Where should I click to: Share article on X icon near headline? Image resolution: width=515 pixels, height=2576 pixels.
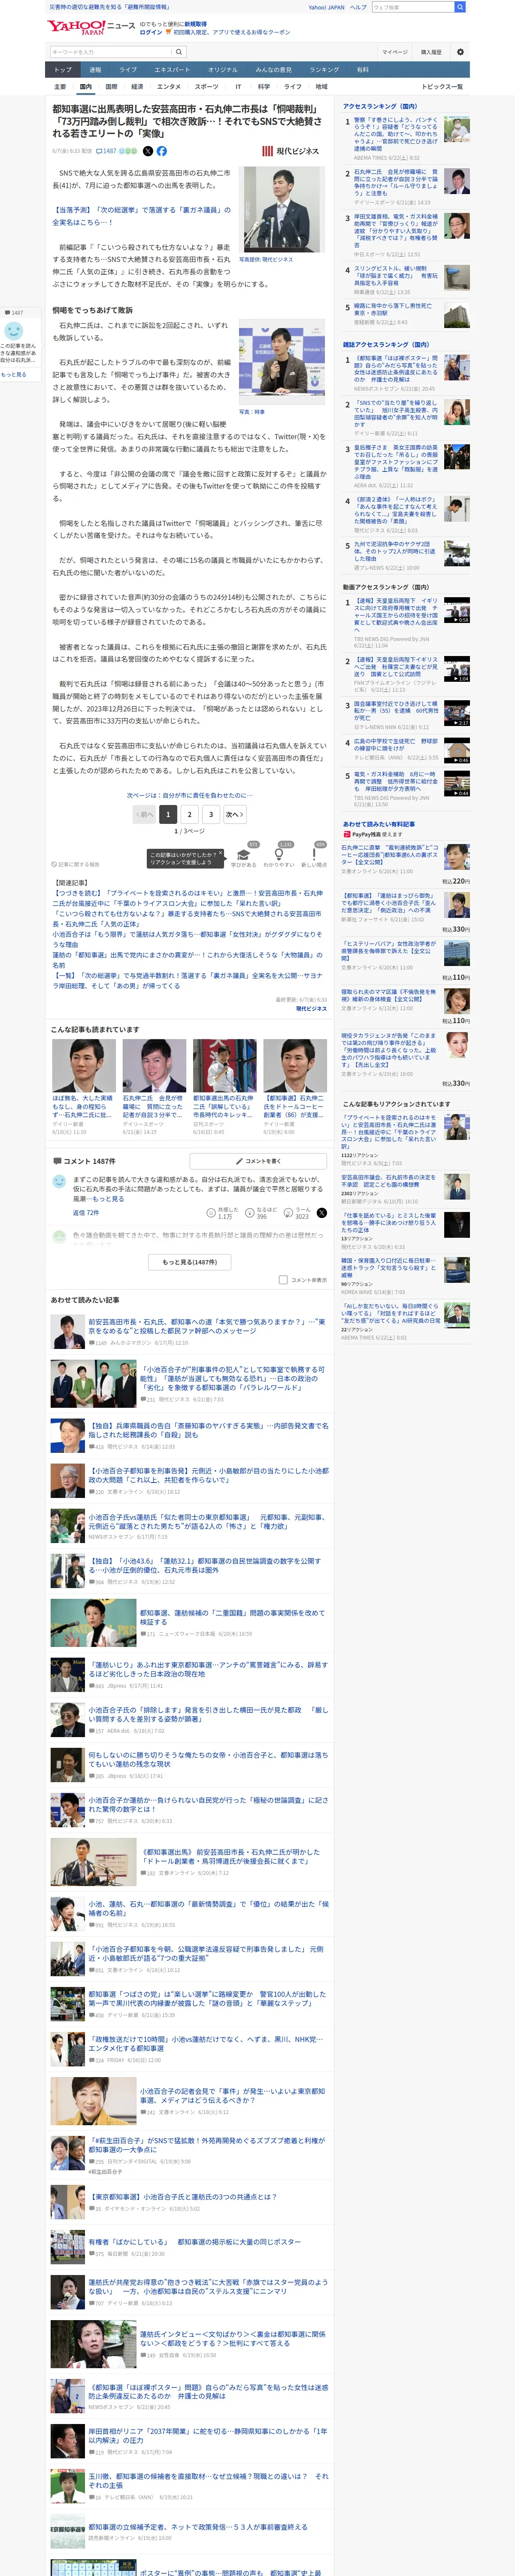coord(148,151)
